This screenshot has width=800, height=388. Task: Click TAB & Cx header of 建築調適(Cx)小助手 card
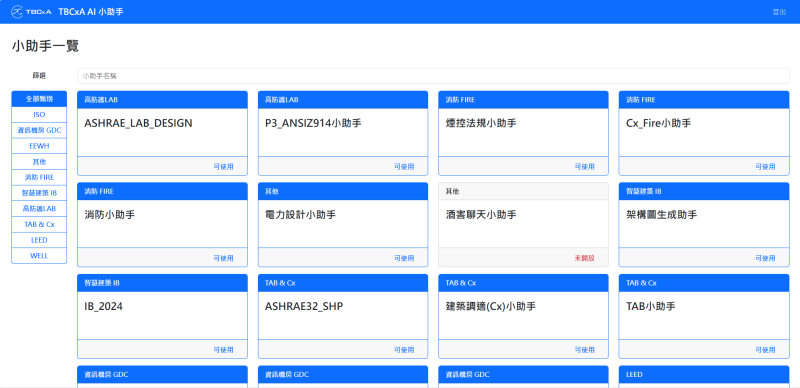[x=523, y=283]
